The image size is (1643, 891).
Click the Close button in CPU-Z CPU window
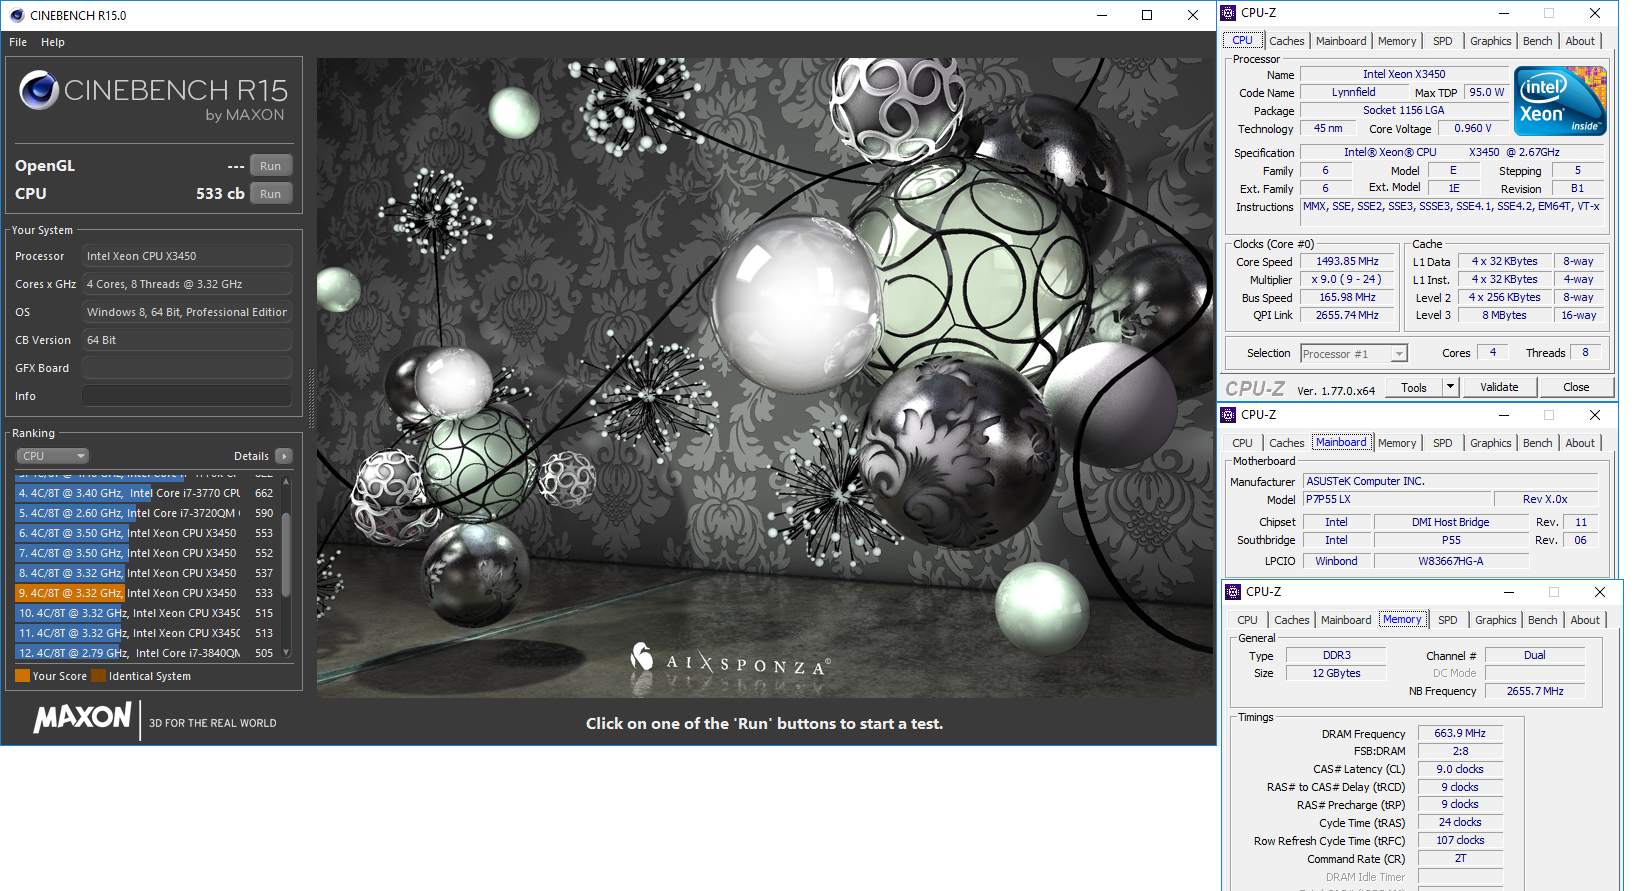[1576, 387]
